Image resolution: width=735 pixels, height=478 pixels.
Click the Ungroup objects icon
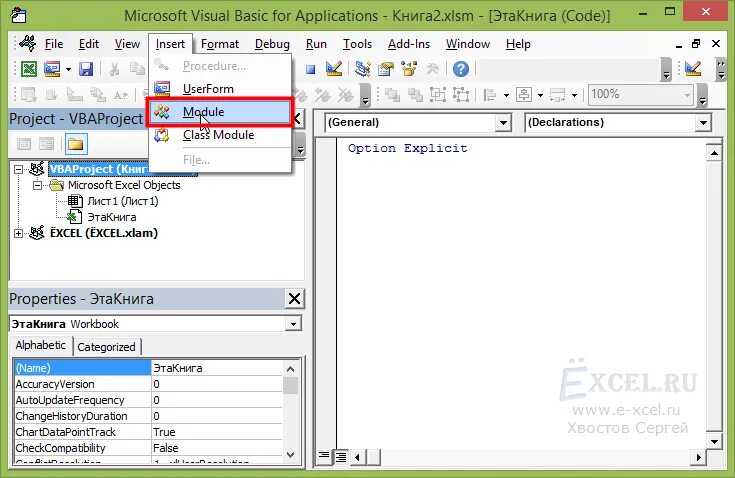461,95
